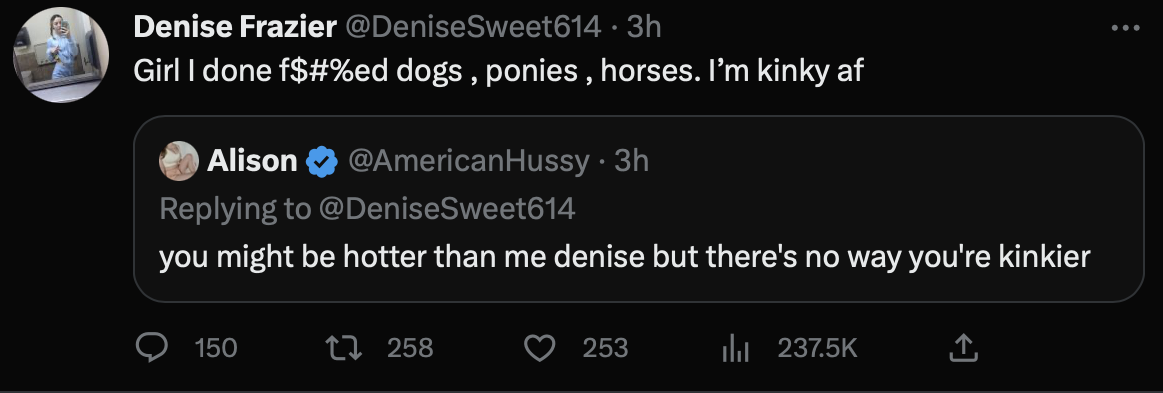Click the 237.5K views count
1163x393 pixels.
[817, 348]
